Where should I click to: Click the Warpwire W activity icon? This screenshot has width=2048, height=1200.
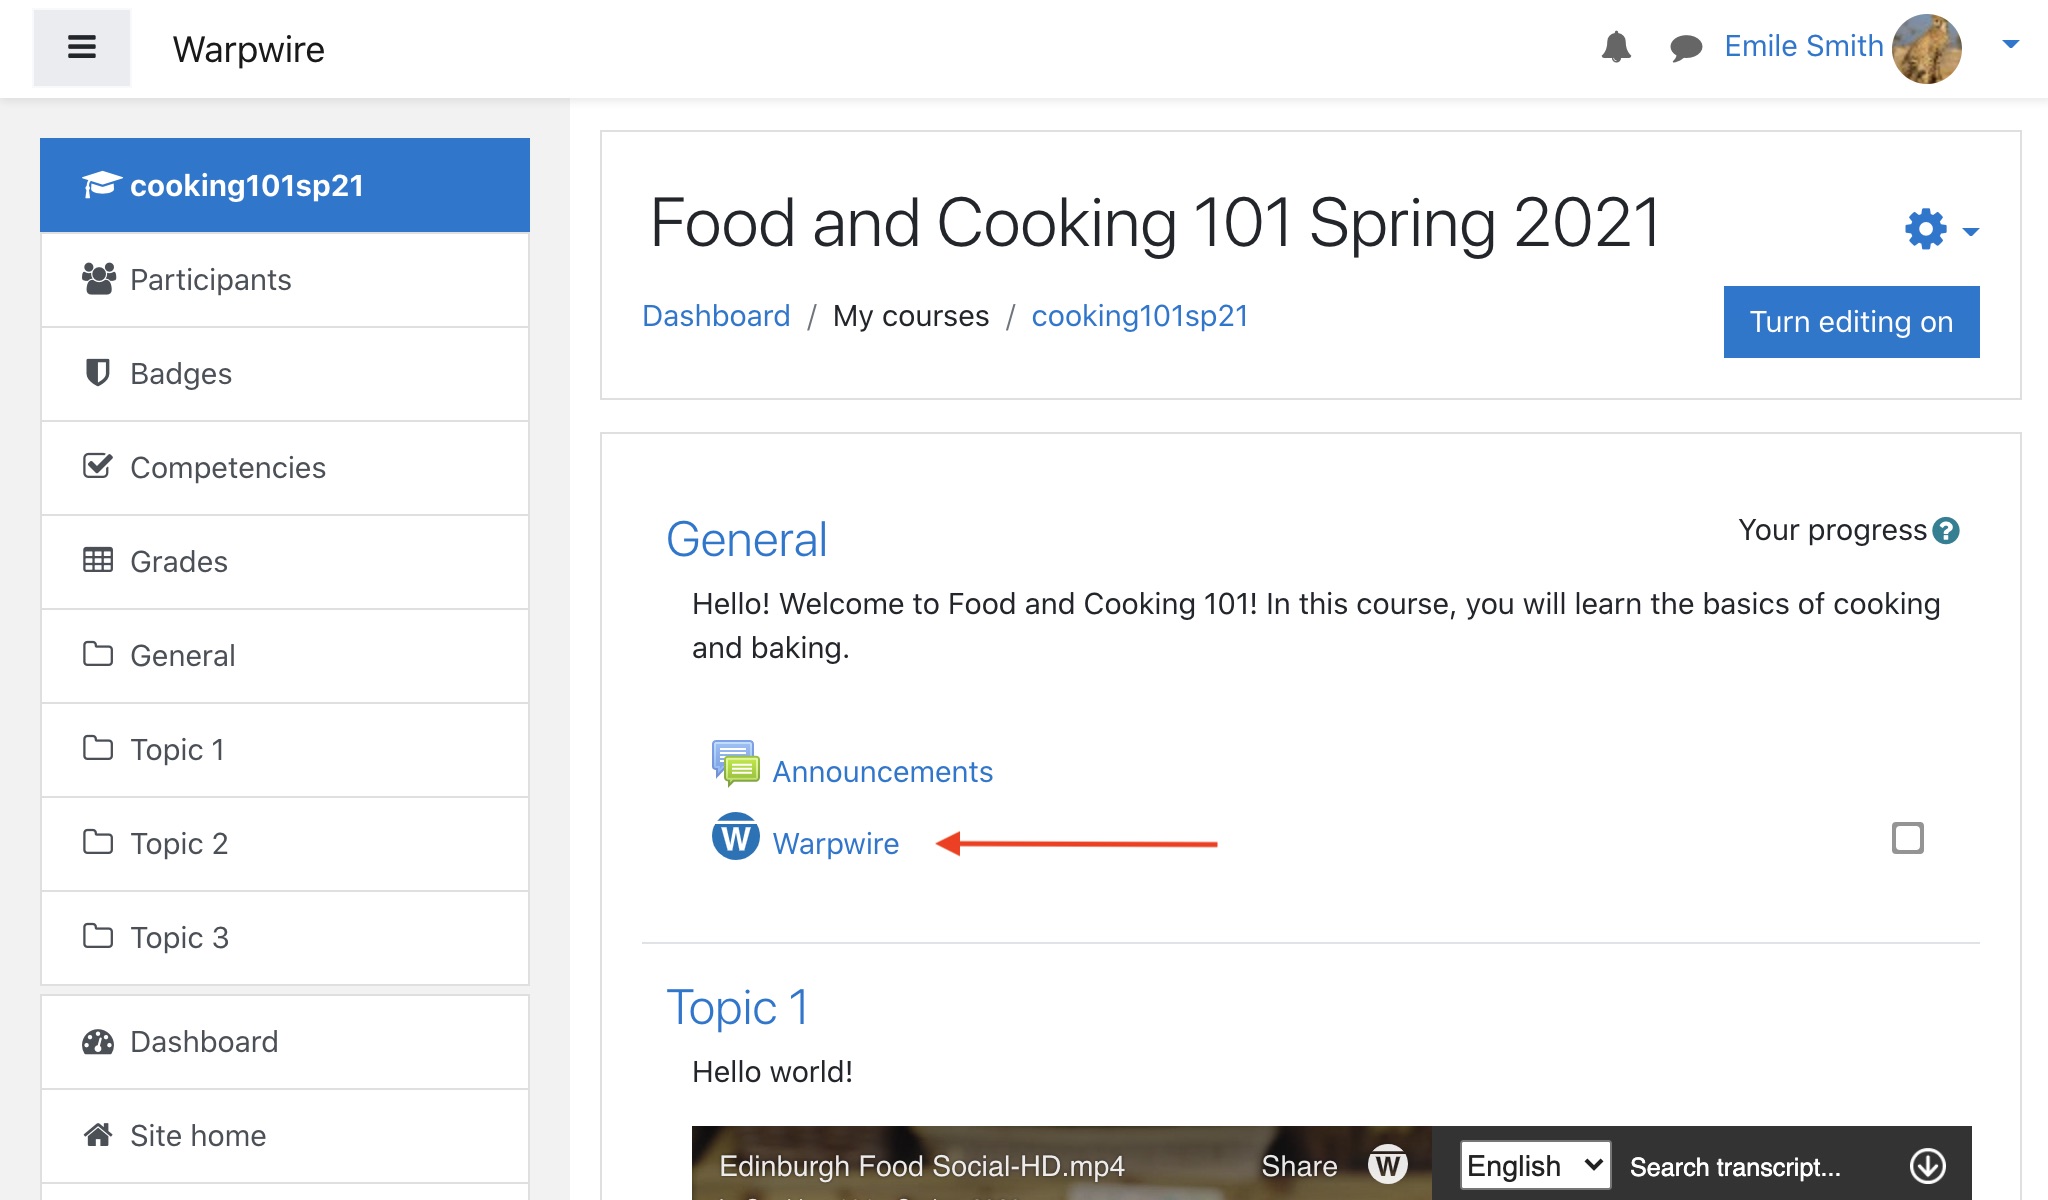(x=735, y=836)
